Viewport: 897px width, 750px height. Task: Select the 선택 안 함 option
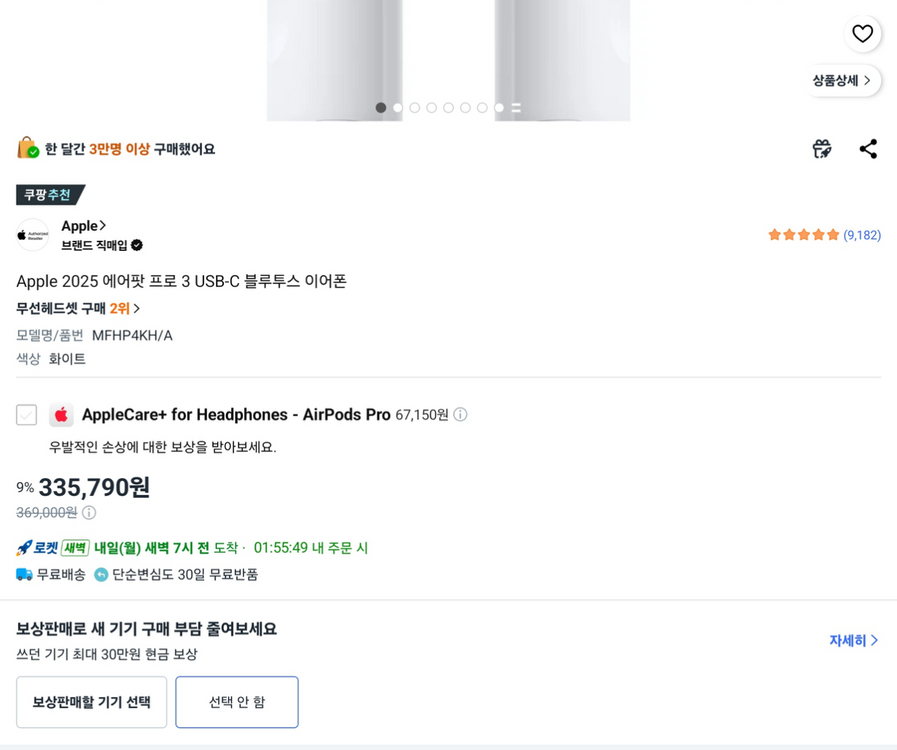tap(237, 702)
